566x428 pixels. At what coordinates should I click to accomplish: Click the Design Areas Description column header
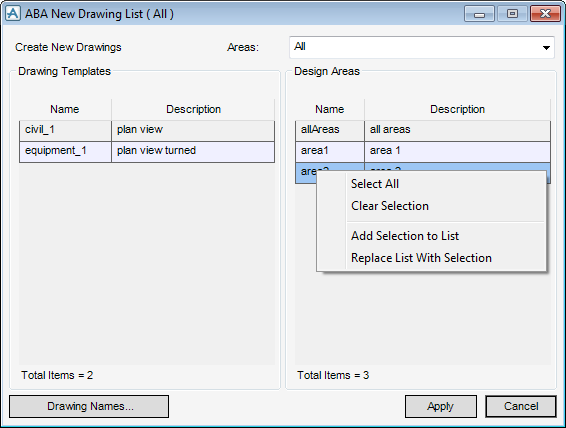(x=457, y=109)
